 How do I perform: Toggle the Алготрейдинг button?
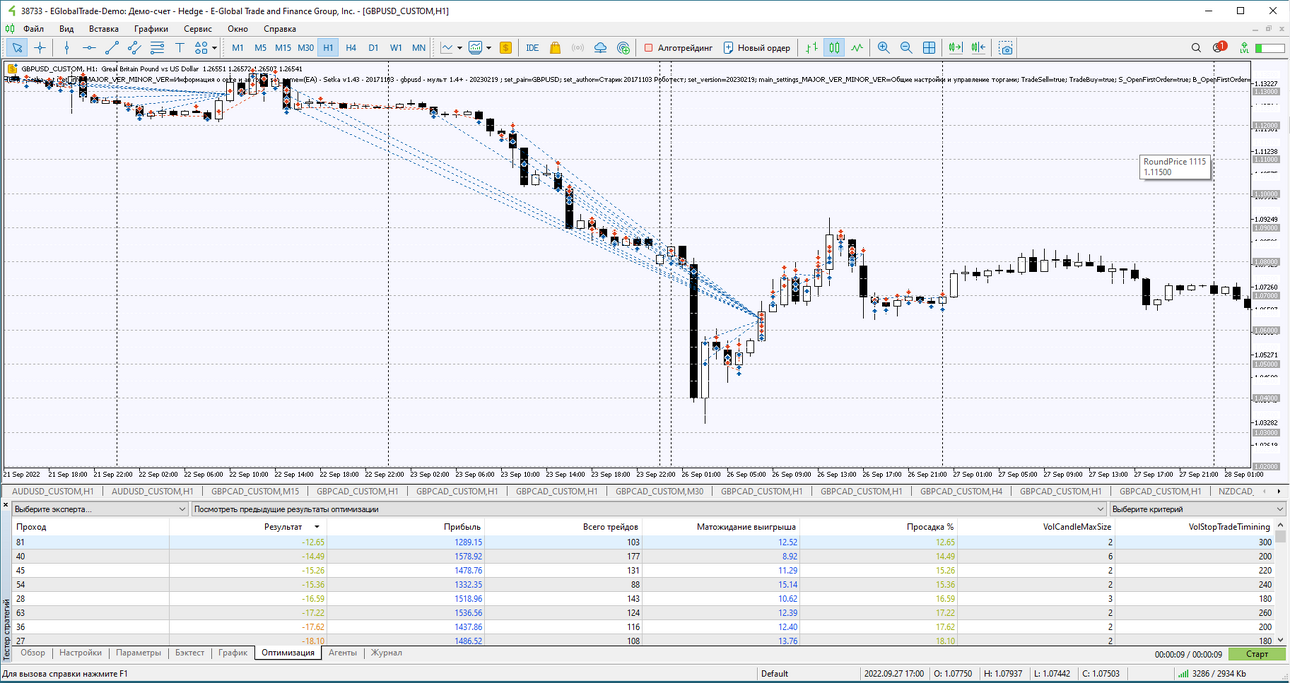pos(679,47)
